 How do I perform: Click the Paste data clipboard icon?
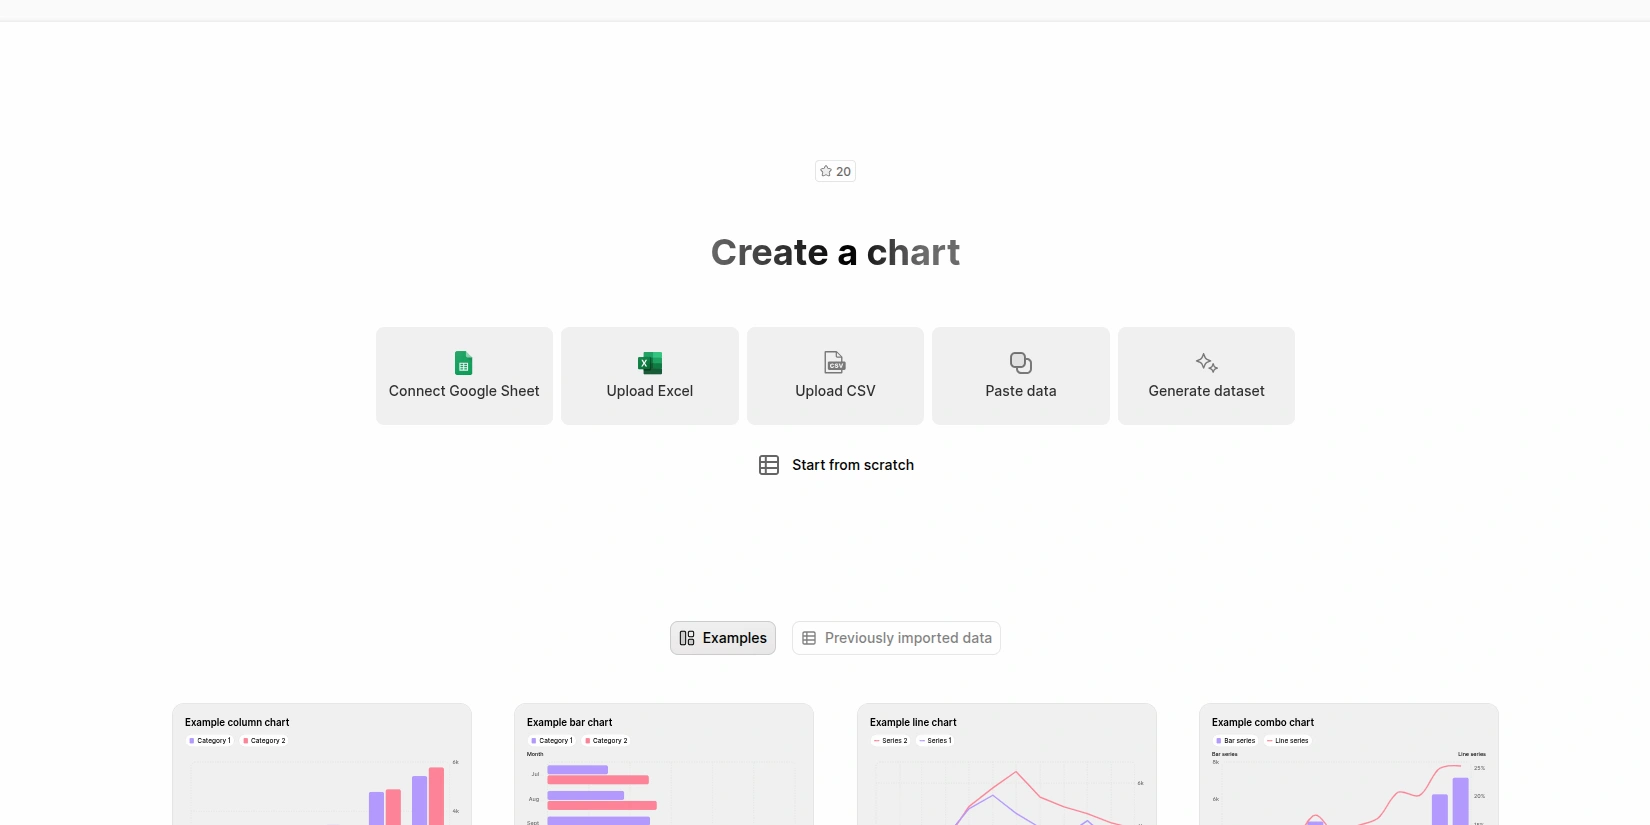(1020, 362)
